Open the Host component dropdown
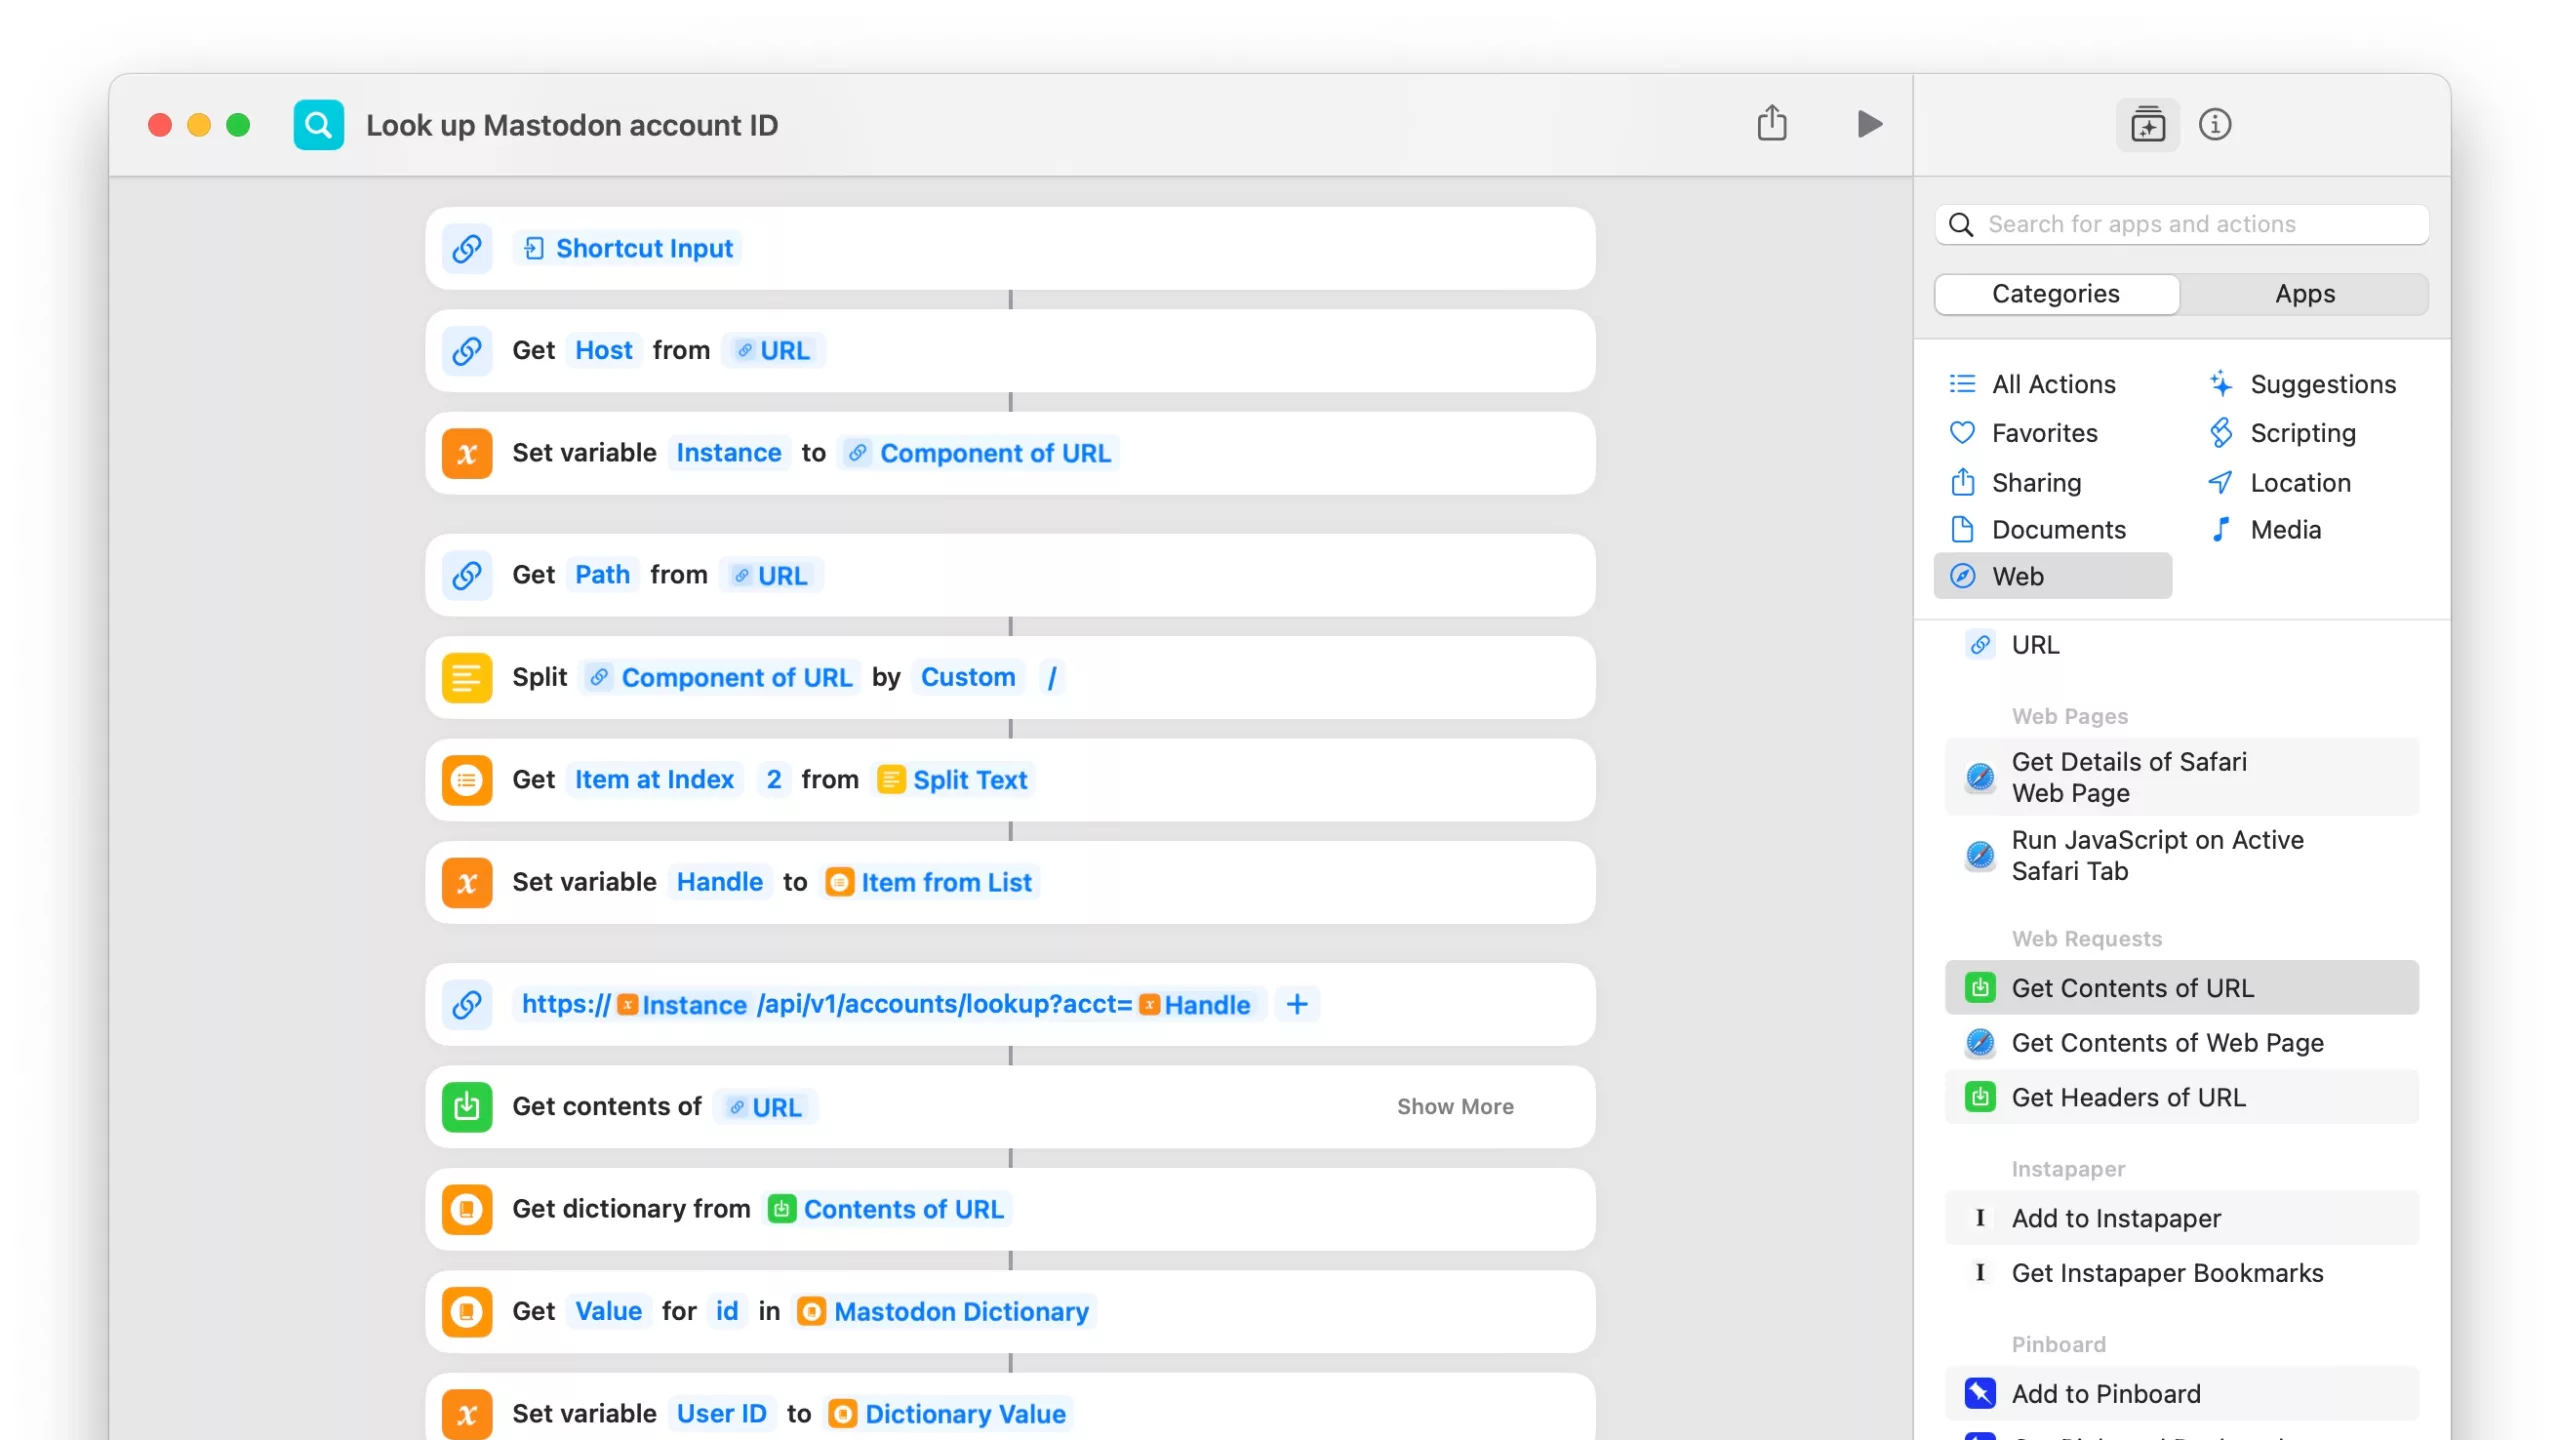The image size is (2560, 1440). [x=603, y=350]
